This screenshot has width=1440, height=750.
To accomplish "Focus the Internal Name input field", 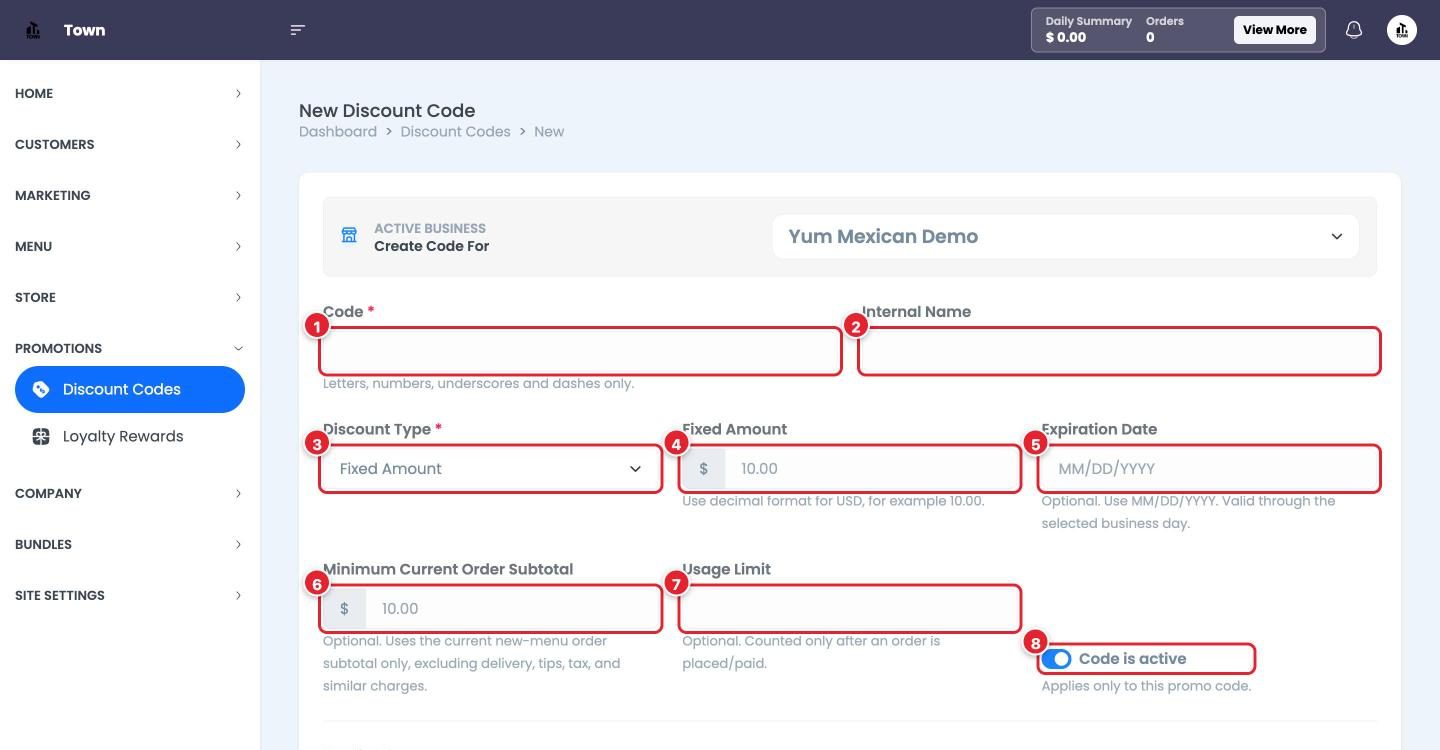I will [1119, 352].
